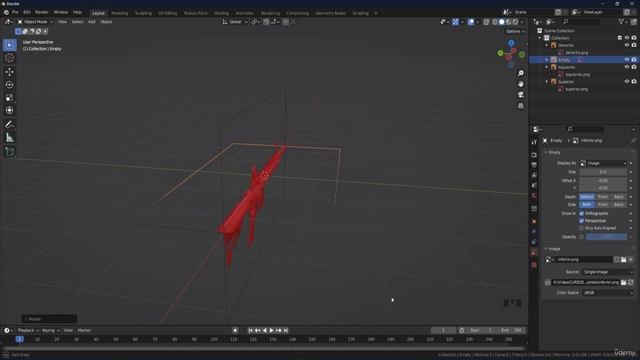This screenshot has height=360, width=640.
Task: Open the File menu
Action: (x=15, y=12)
